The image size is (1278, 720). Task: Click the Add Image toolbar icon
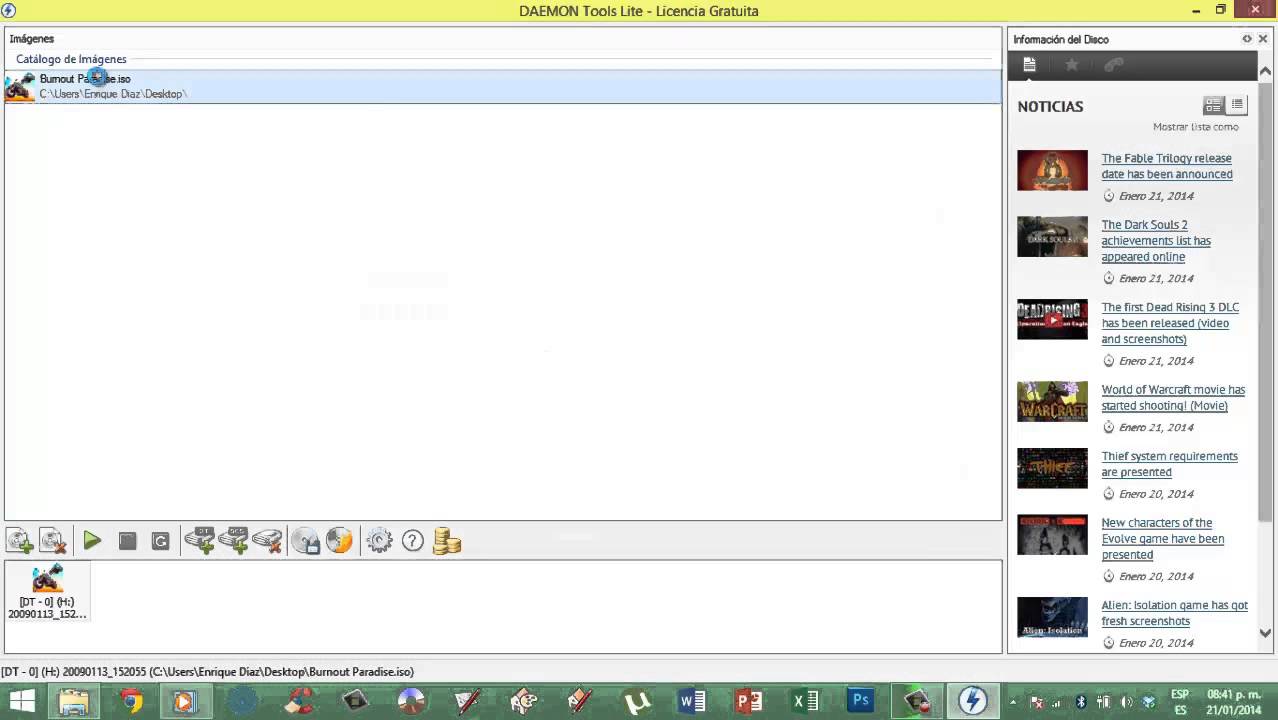[19, 541]
